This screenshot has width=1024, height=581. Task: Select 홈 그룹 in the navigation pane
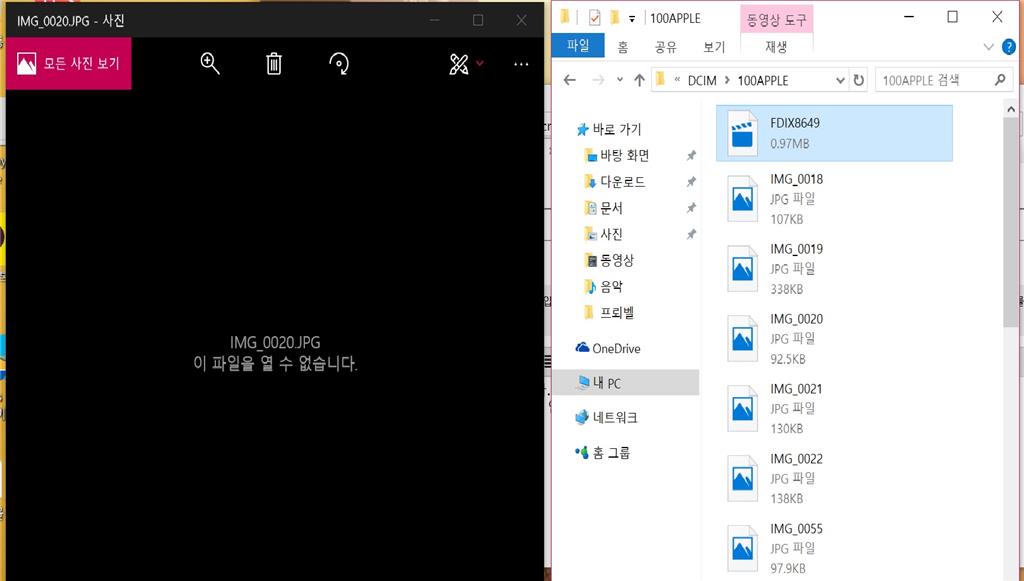[602, 452]
